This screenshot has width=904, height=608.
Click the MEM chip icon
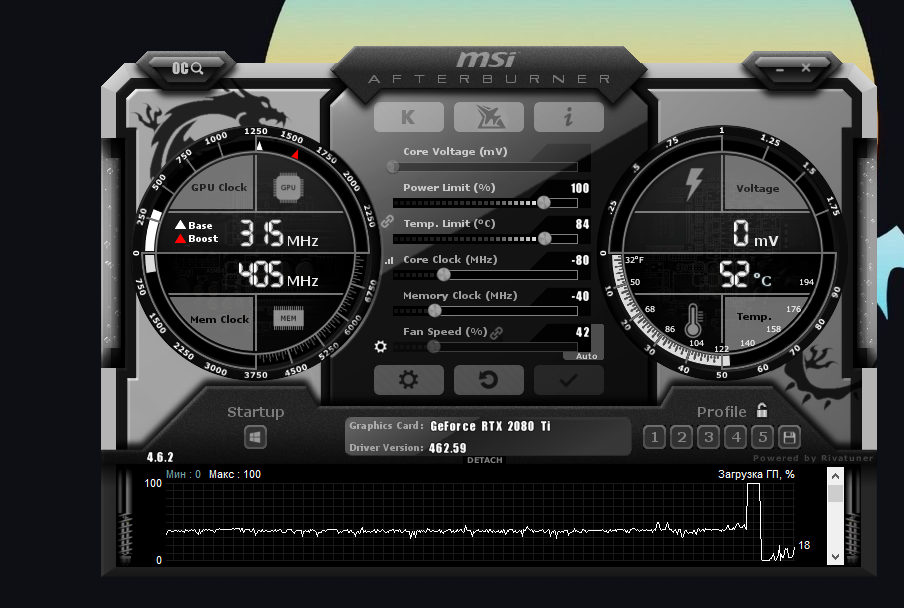click(288, 318)
